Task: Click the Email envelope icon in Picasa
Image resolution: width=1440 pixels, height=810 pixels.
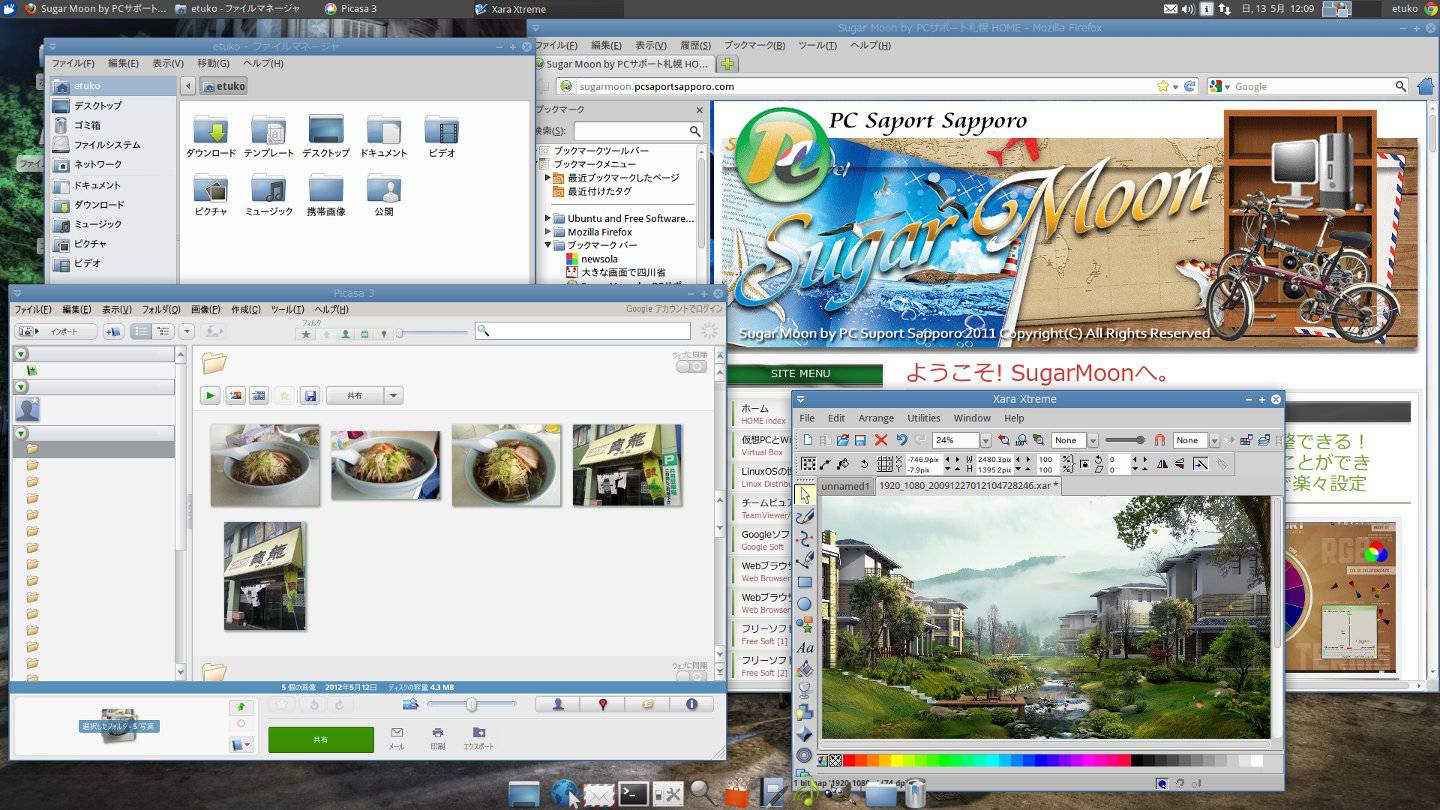Action: pos(397,733)
